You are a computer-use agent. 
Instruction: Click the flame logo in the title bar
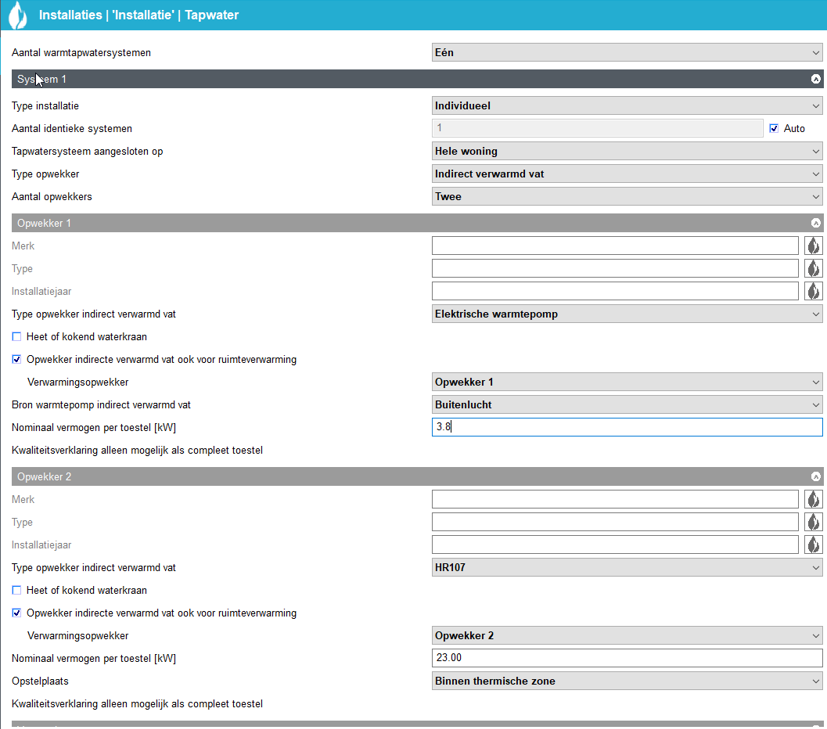click(17, 15)
